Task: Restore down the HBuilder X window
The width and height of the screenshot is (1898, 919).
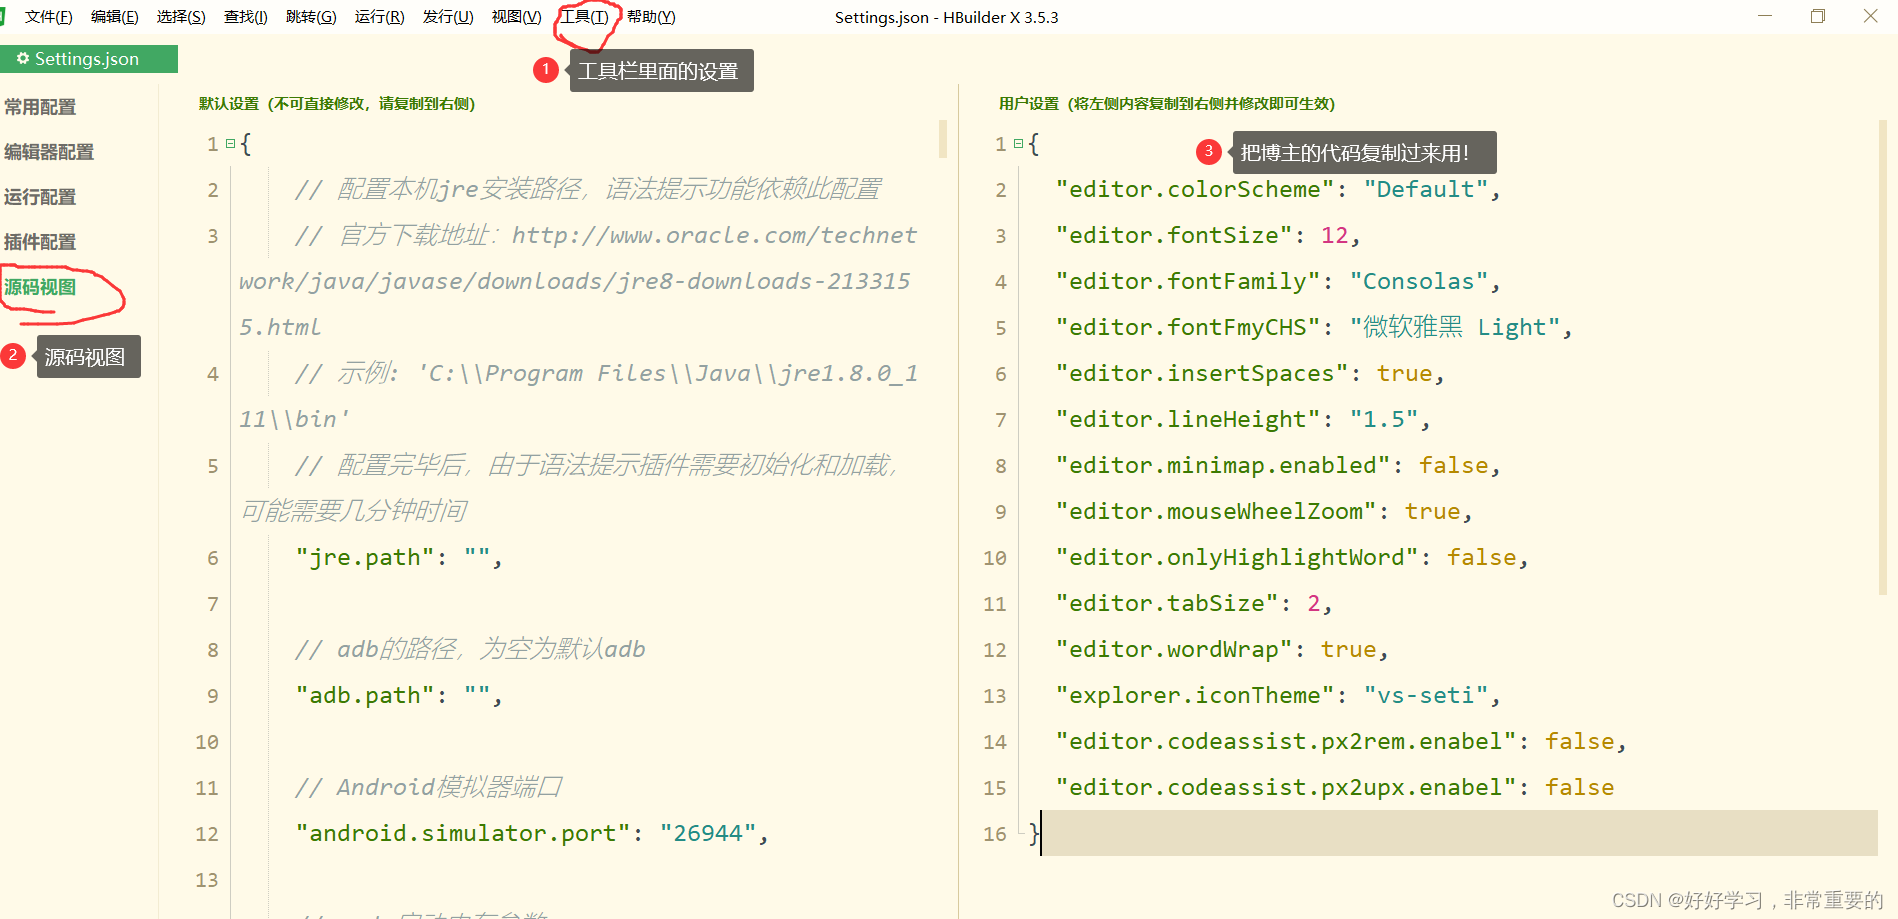Action: coord(1818,16)
